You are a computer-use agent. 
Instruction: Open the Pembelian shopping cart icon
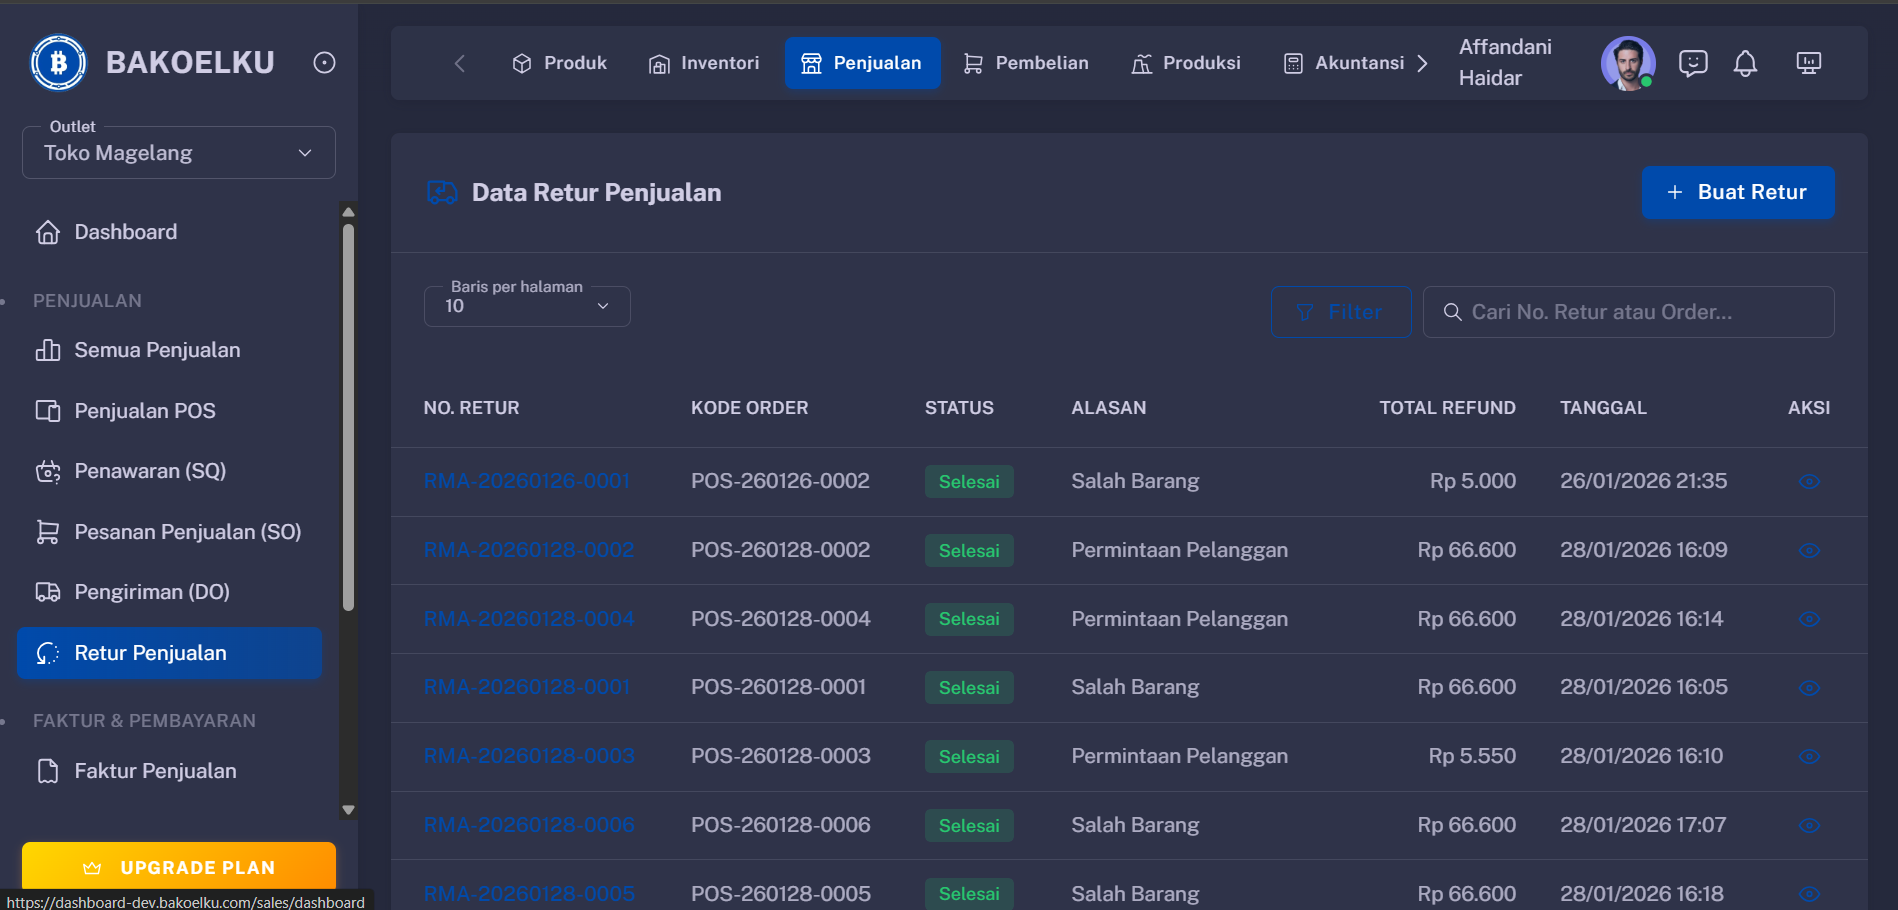(972, 63)
